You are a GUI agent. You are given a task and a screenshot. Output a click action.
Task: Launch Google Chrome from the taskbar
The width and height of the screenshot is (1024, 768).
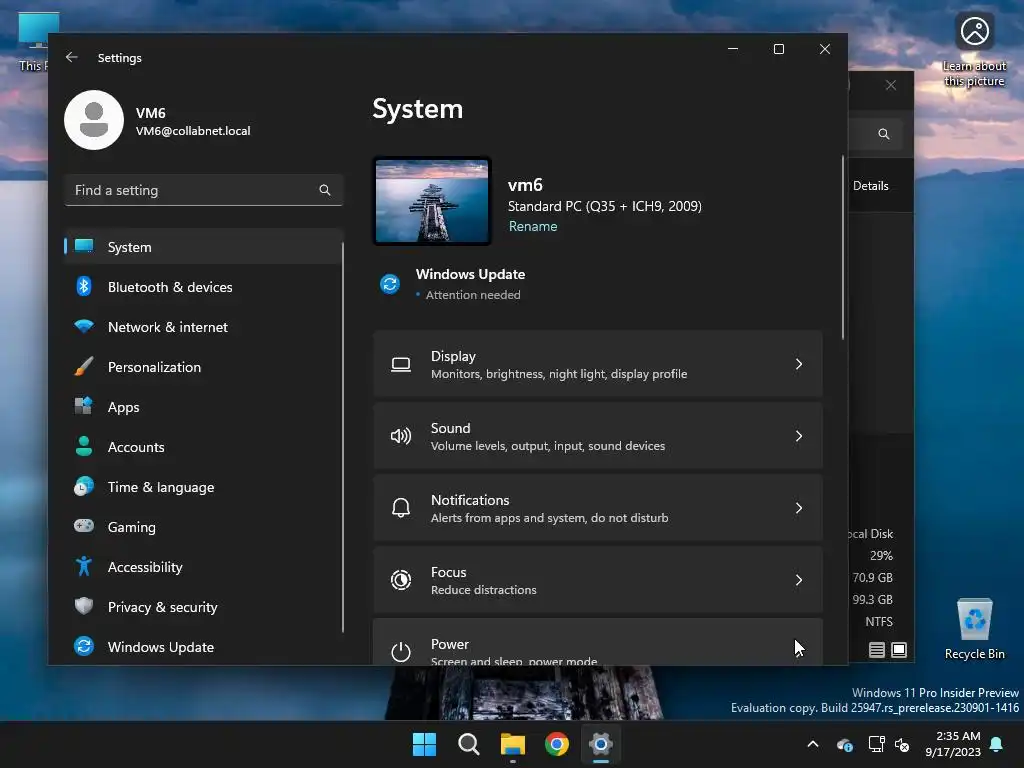556,744
